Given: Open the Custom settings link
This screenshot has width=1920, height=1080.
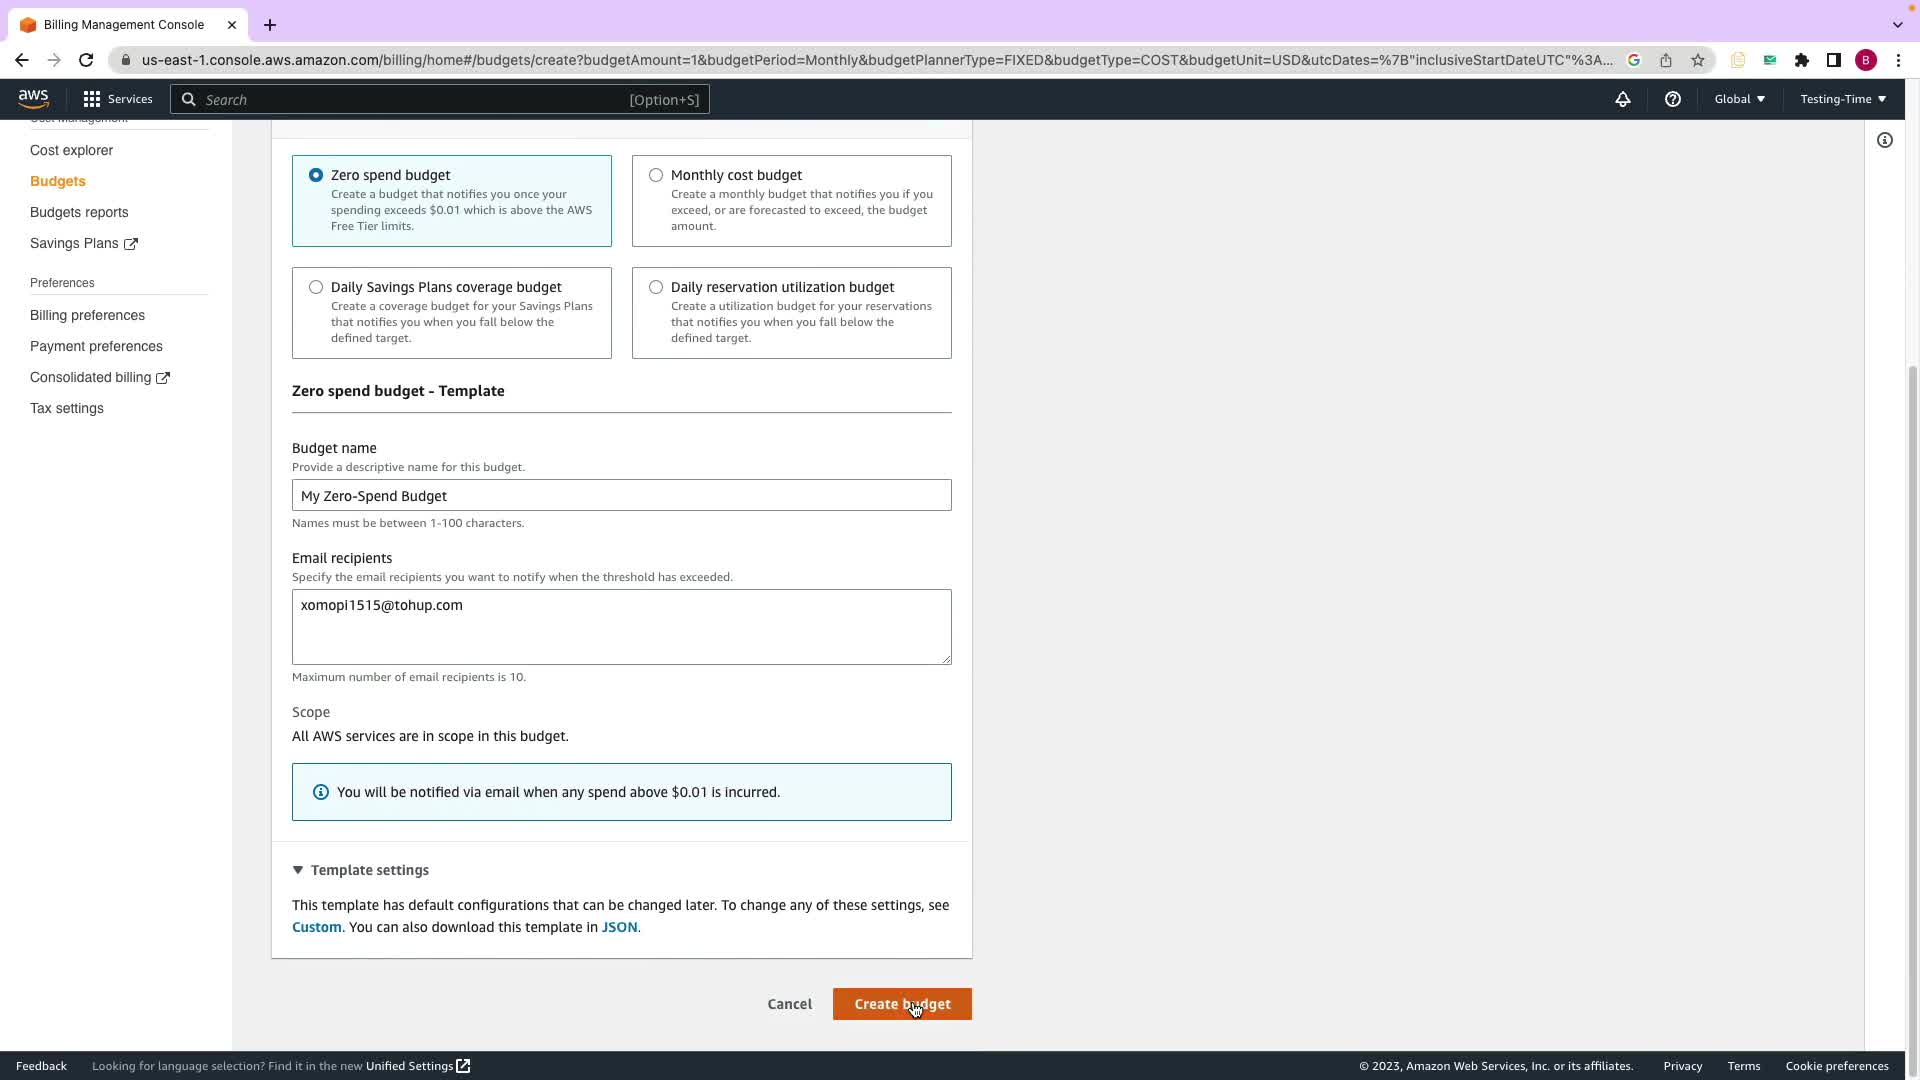Looking at the screenshot, I should 316,927.
